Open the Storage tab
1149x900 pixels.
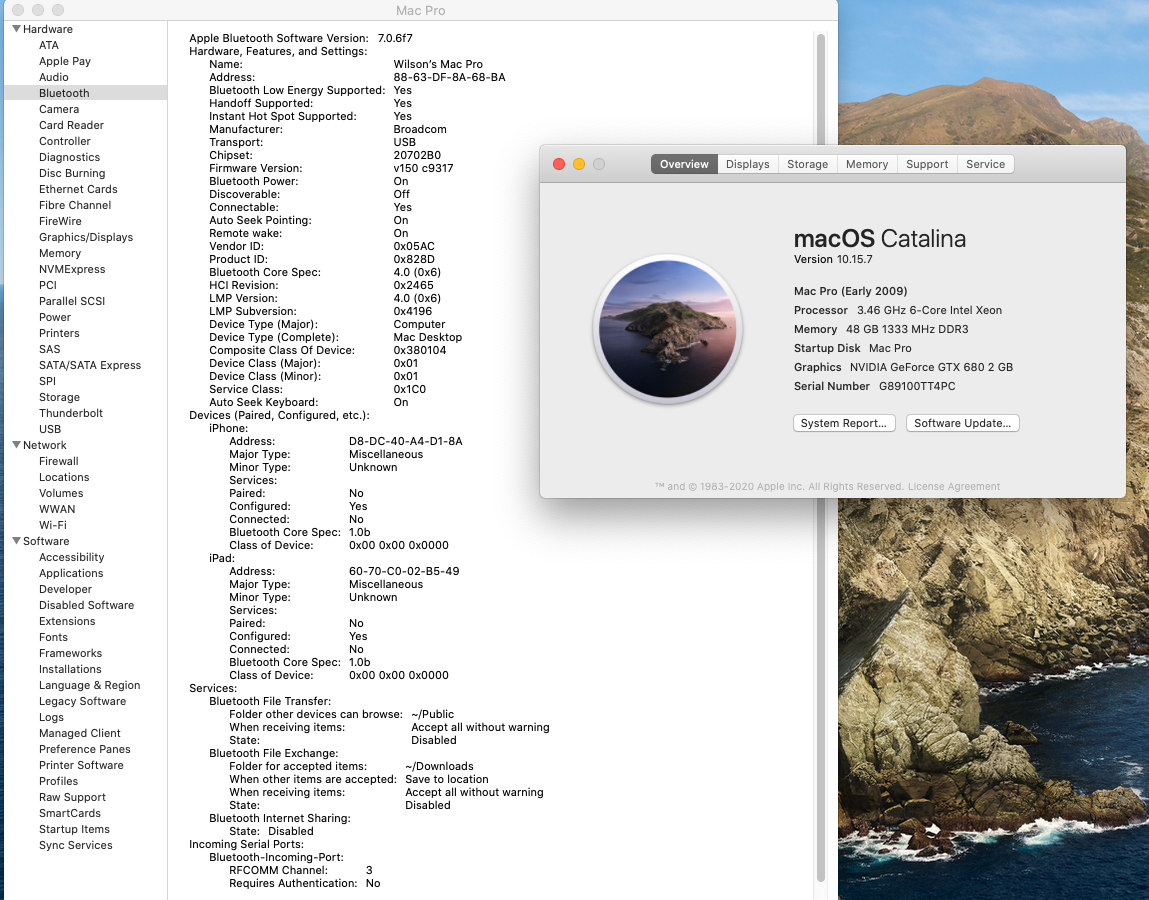point(808,164)
